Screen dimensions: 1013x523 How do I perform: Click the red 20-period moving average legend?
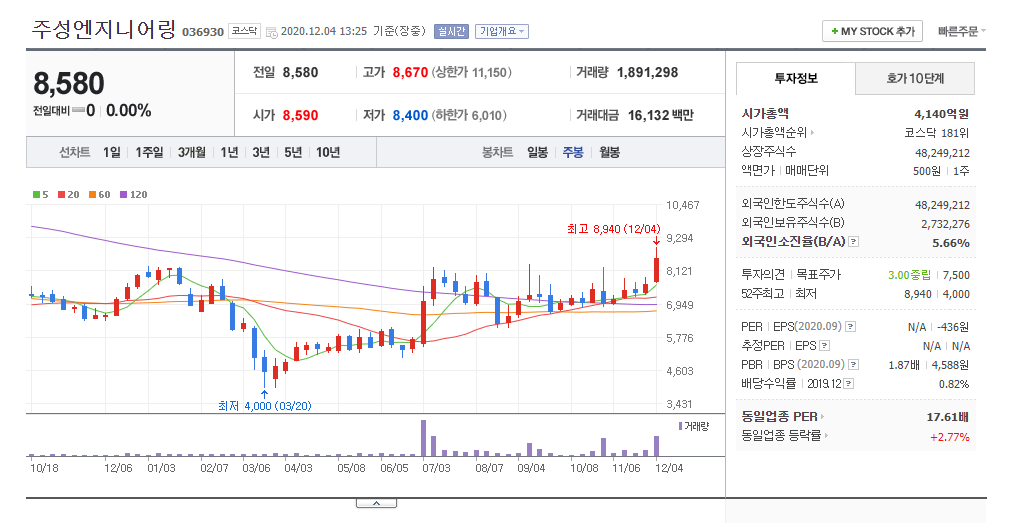tap(68, 194)
